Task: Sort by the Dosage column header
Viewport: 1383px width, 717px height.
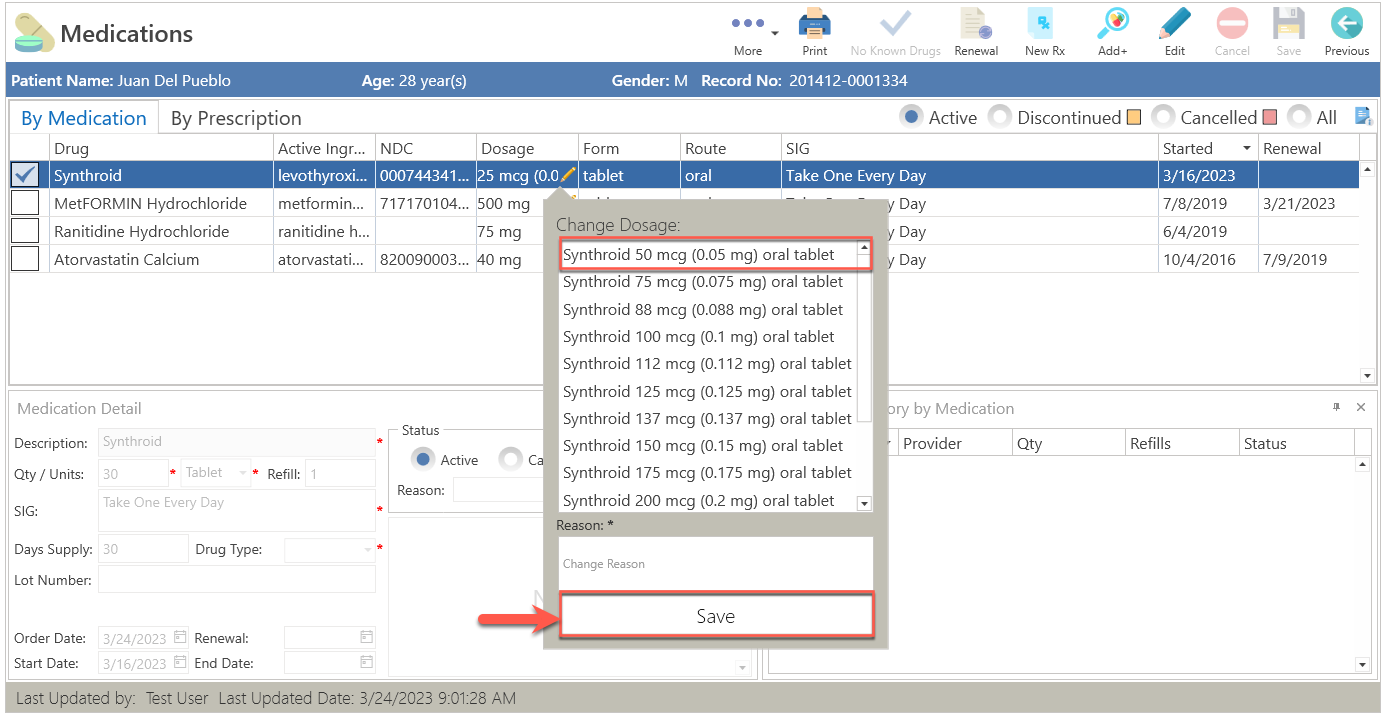Action: tap(527, 148)
